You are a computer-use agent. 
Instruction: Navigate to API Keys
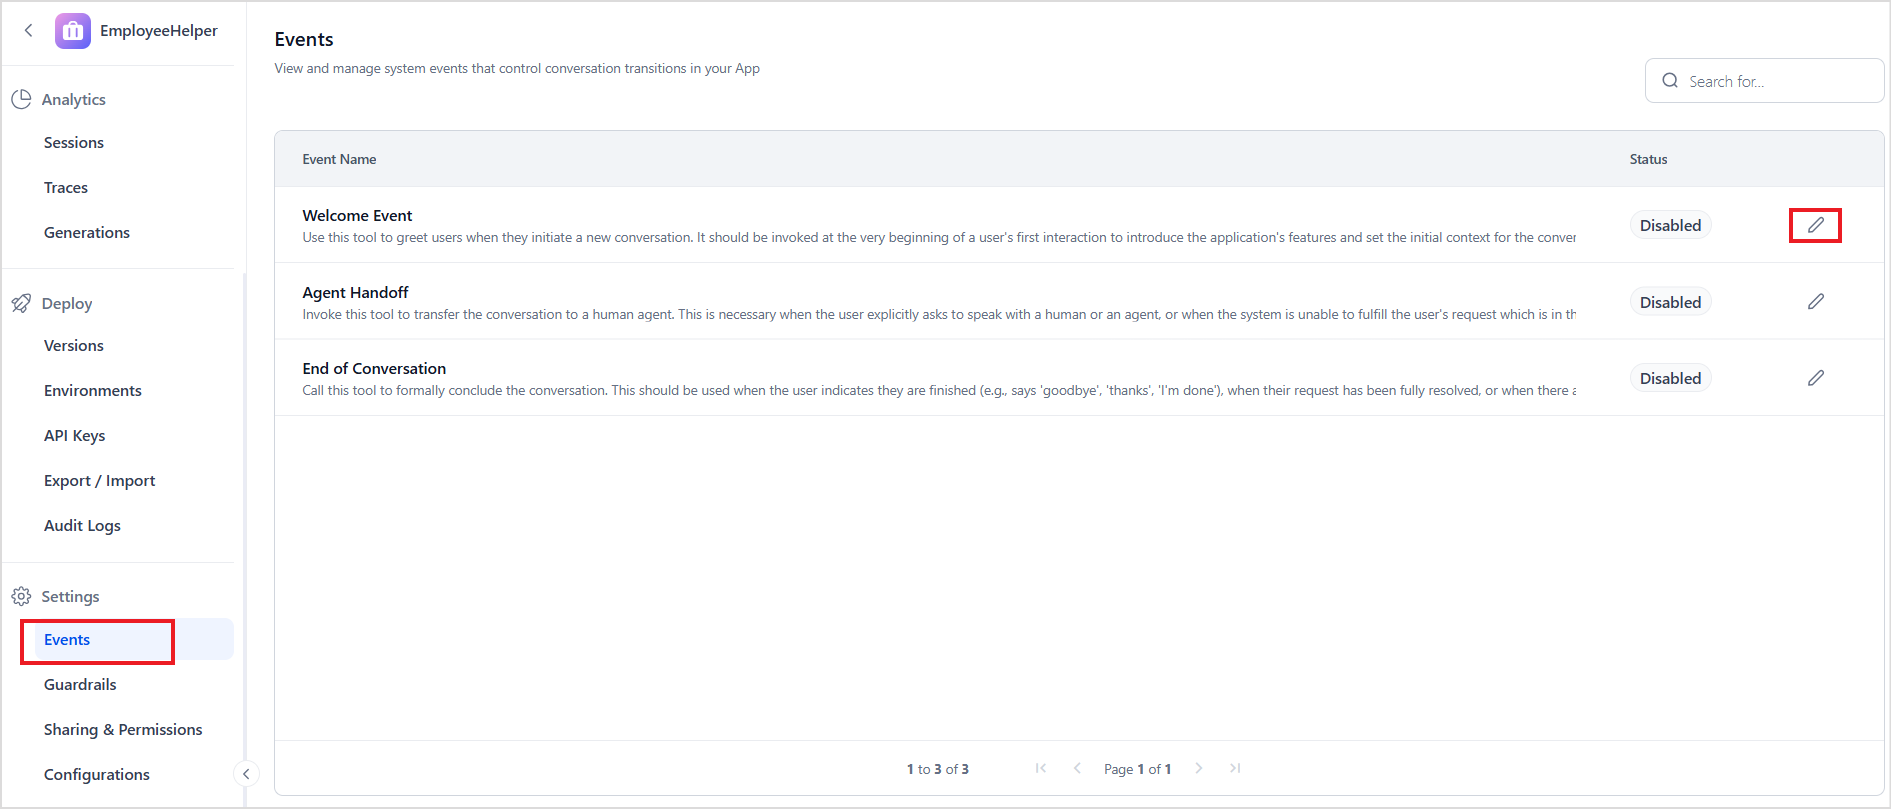(x=74, y=436)
